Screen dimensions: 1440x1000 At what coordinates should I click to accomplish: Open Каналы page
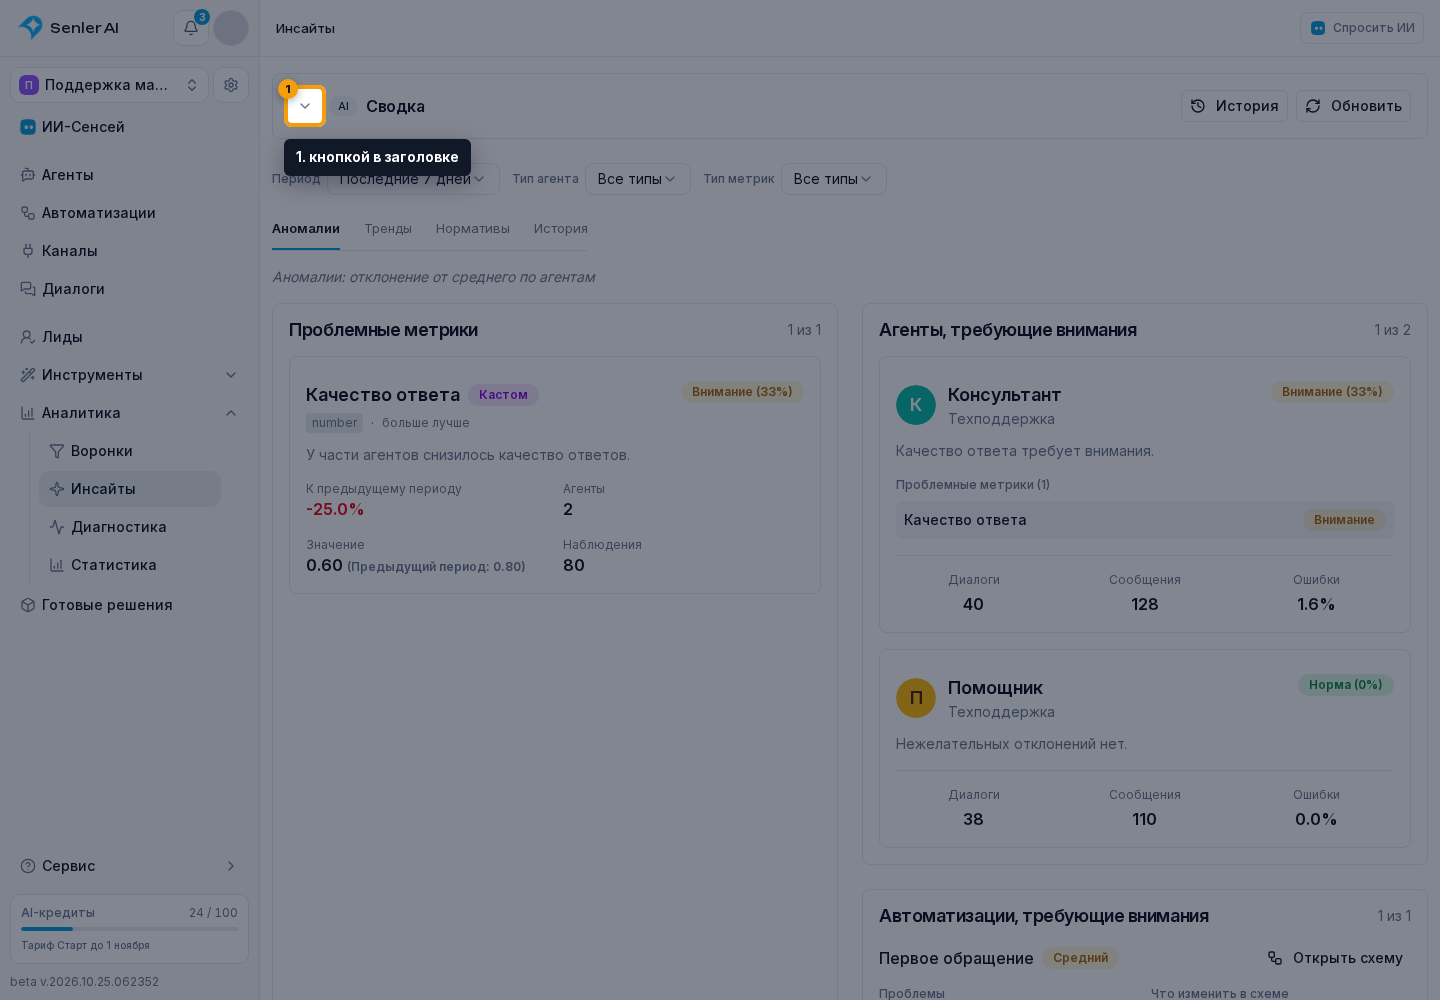click(x=129, y=251)
